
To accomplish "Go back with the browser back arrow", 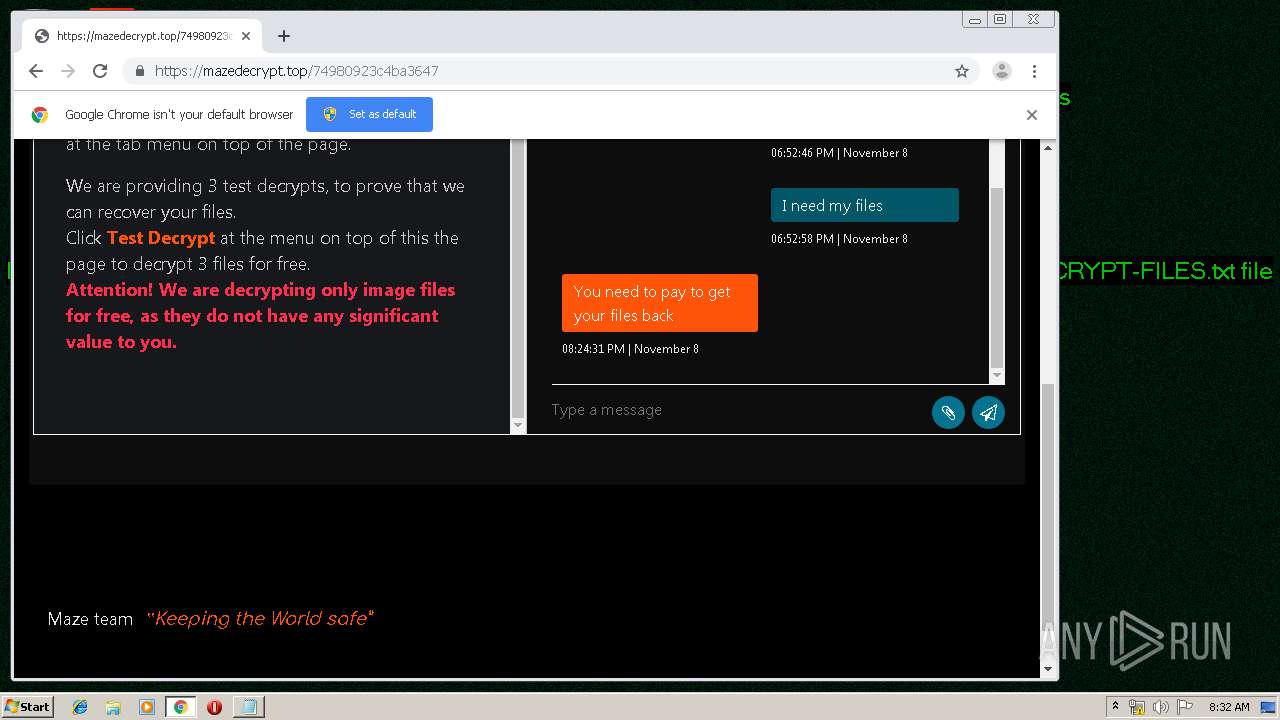I will point(36,71).
